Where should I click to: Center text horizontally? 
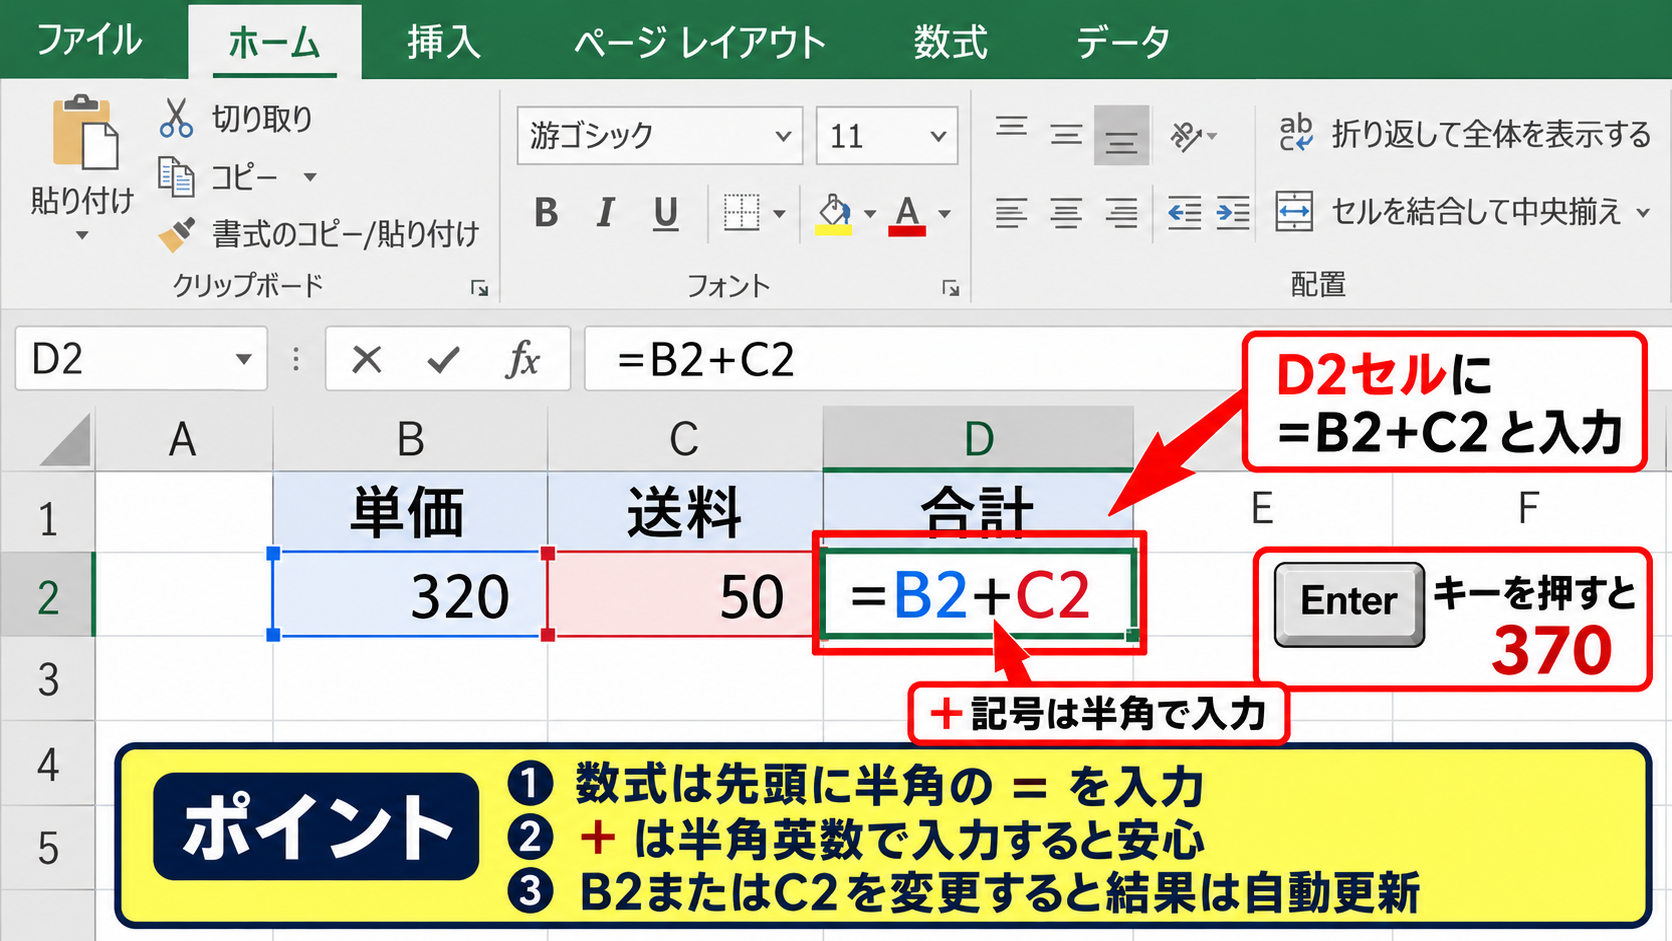tap(1066, 212)
